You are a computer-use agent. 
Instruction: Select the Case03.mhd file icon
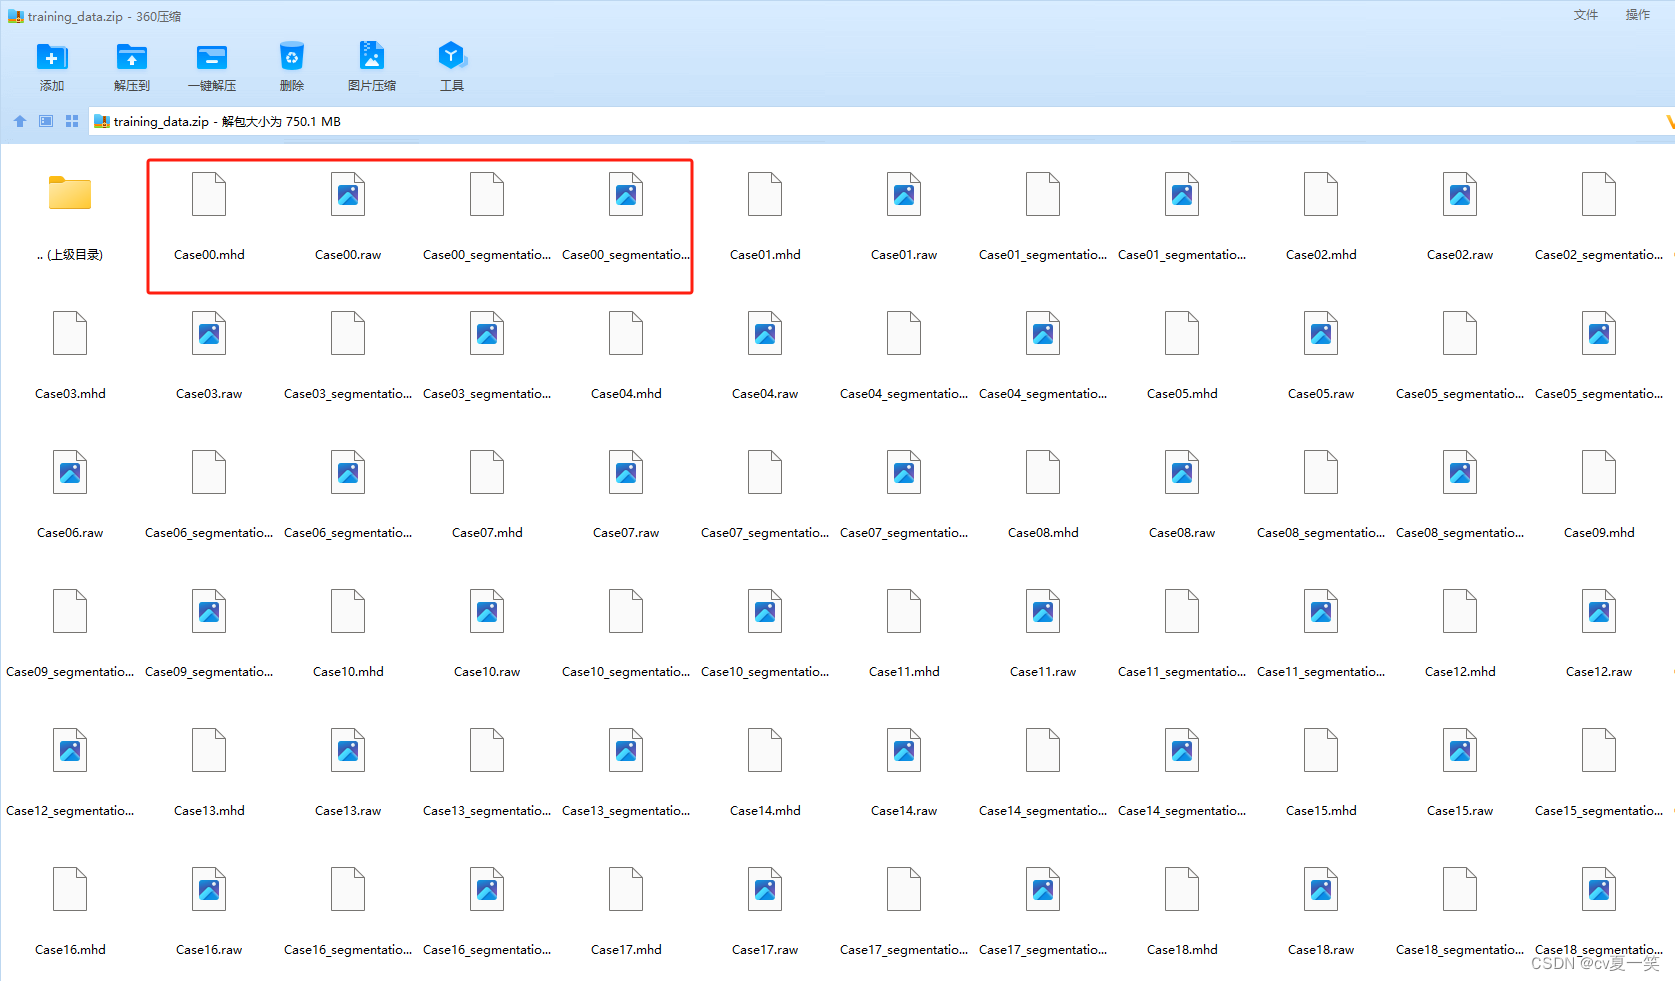(x=70, y=333)
